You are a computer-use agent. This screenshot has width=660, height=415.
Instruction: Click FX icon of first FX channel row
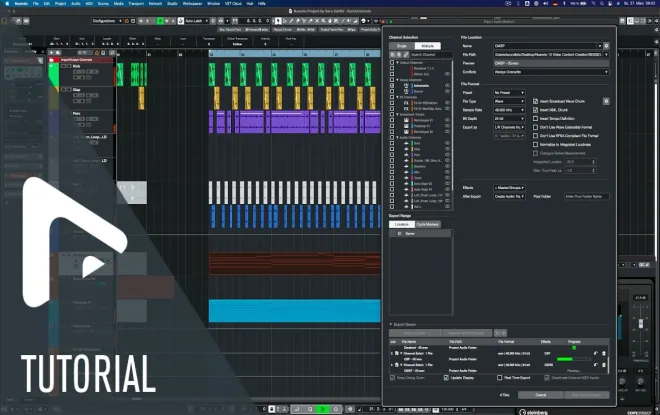(406, 103)
